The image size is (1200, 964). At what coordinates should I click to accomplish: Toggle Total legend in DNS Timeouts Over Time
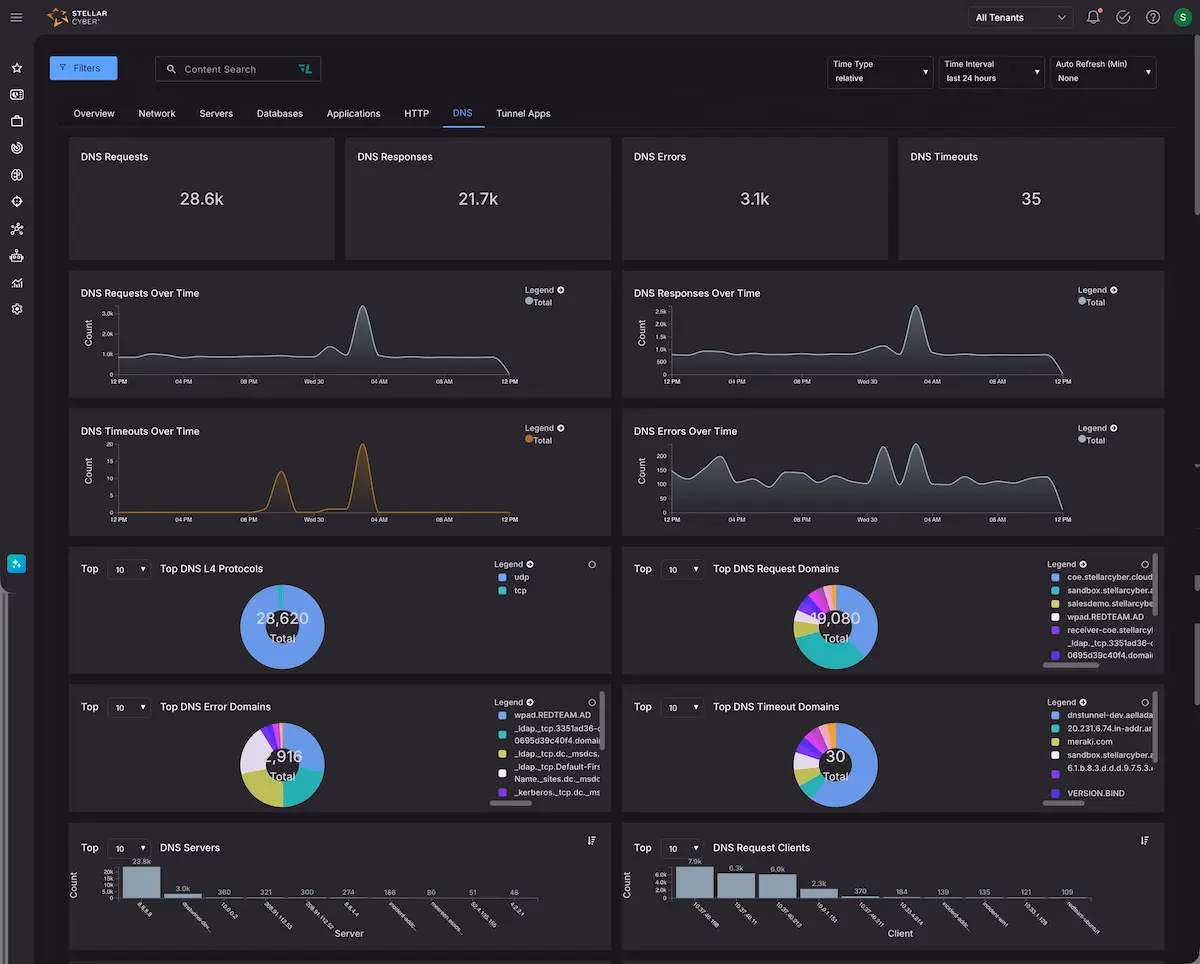click(538, 440)
